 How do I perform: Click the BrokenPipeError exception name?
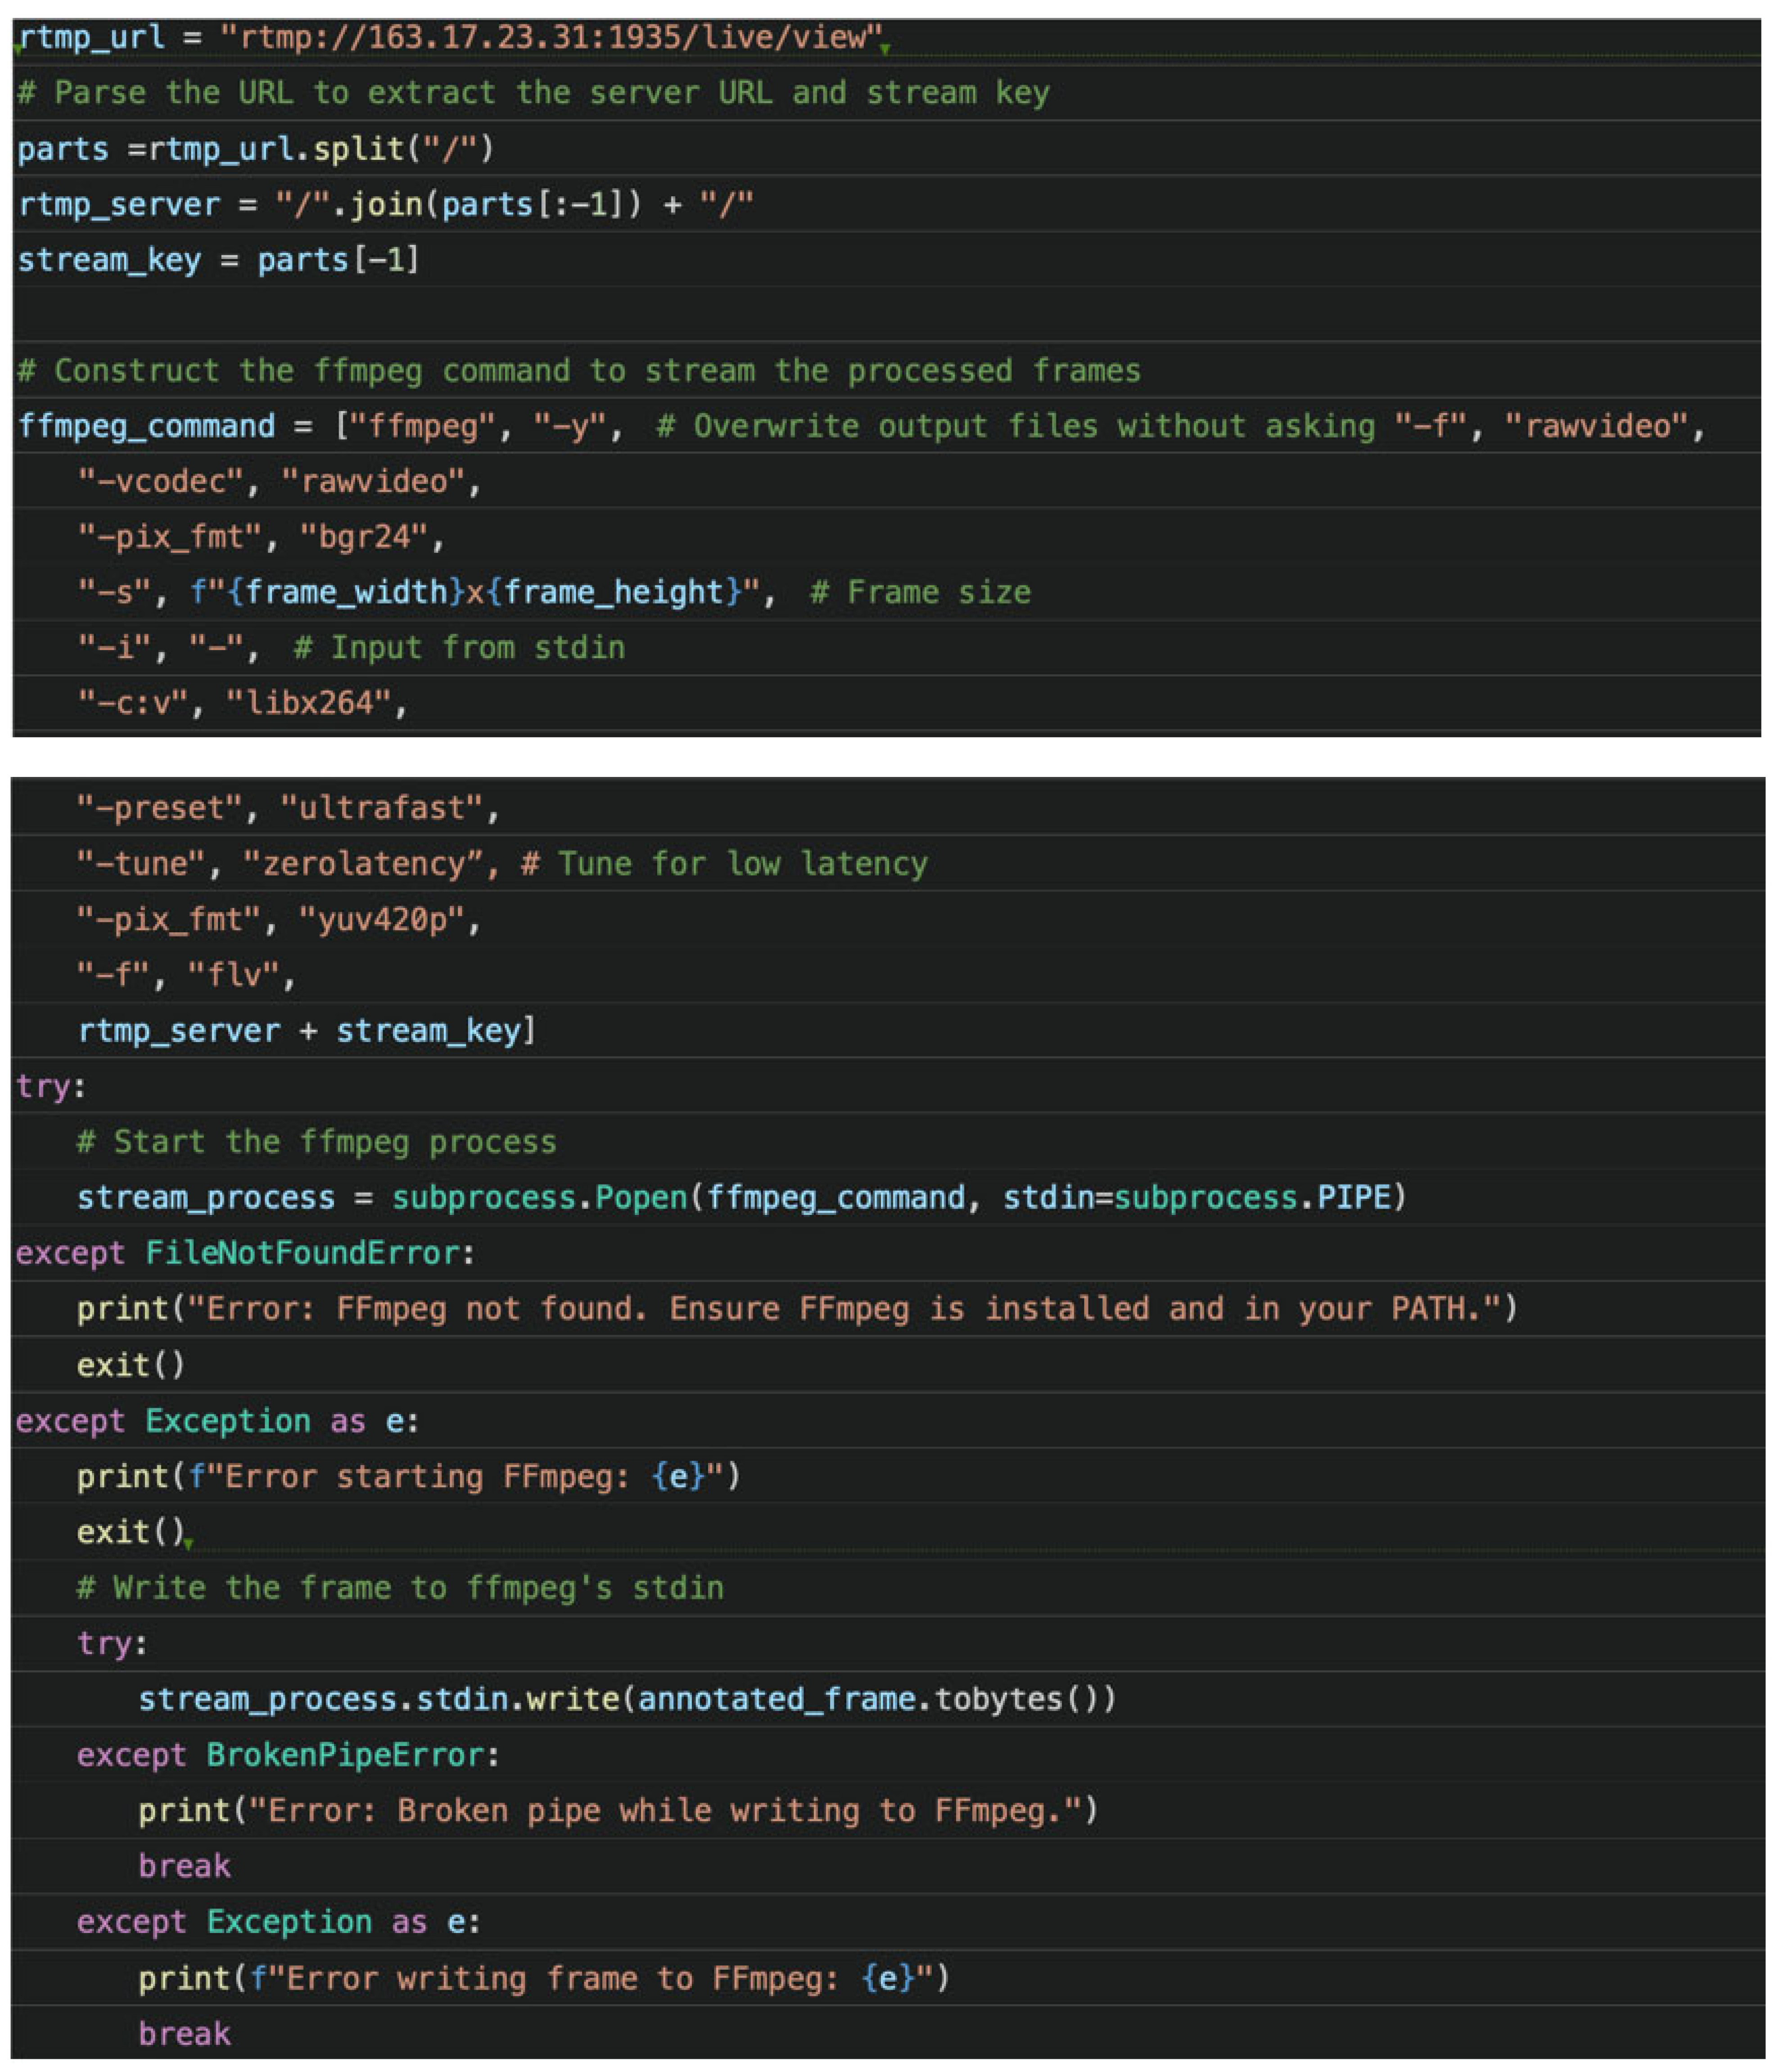[x=345, y=1755]
